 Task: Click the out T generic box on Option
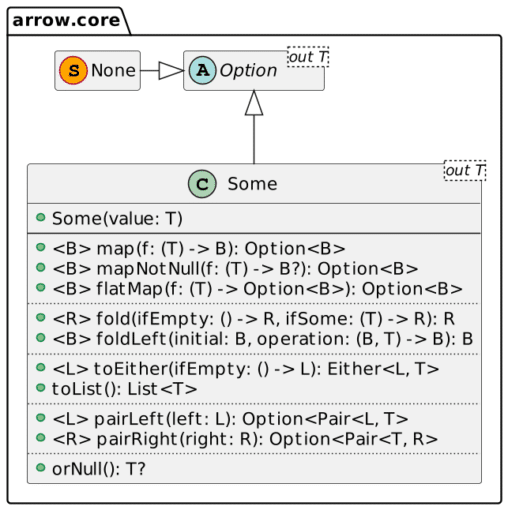pos(308,57)
